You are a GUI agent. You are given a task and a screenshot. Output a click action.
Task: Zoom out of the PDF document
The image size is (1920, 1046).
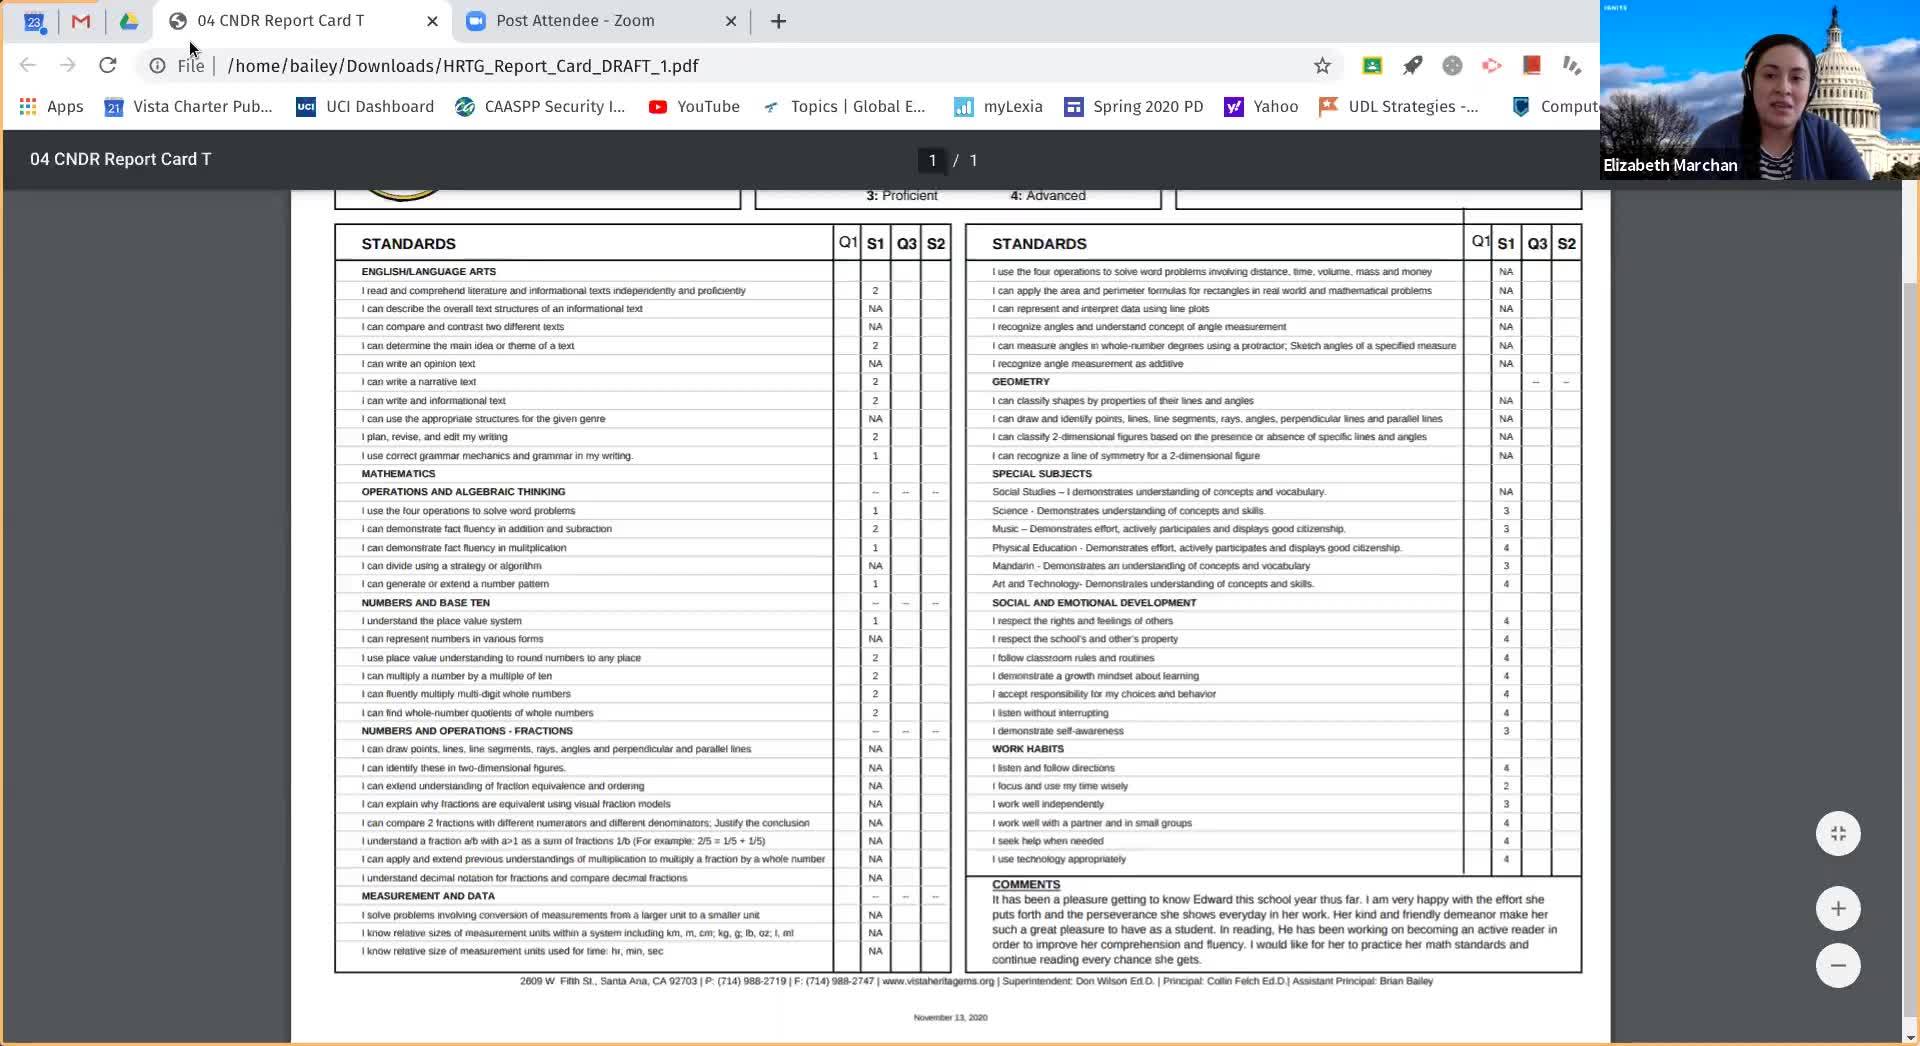1838,965
